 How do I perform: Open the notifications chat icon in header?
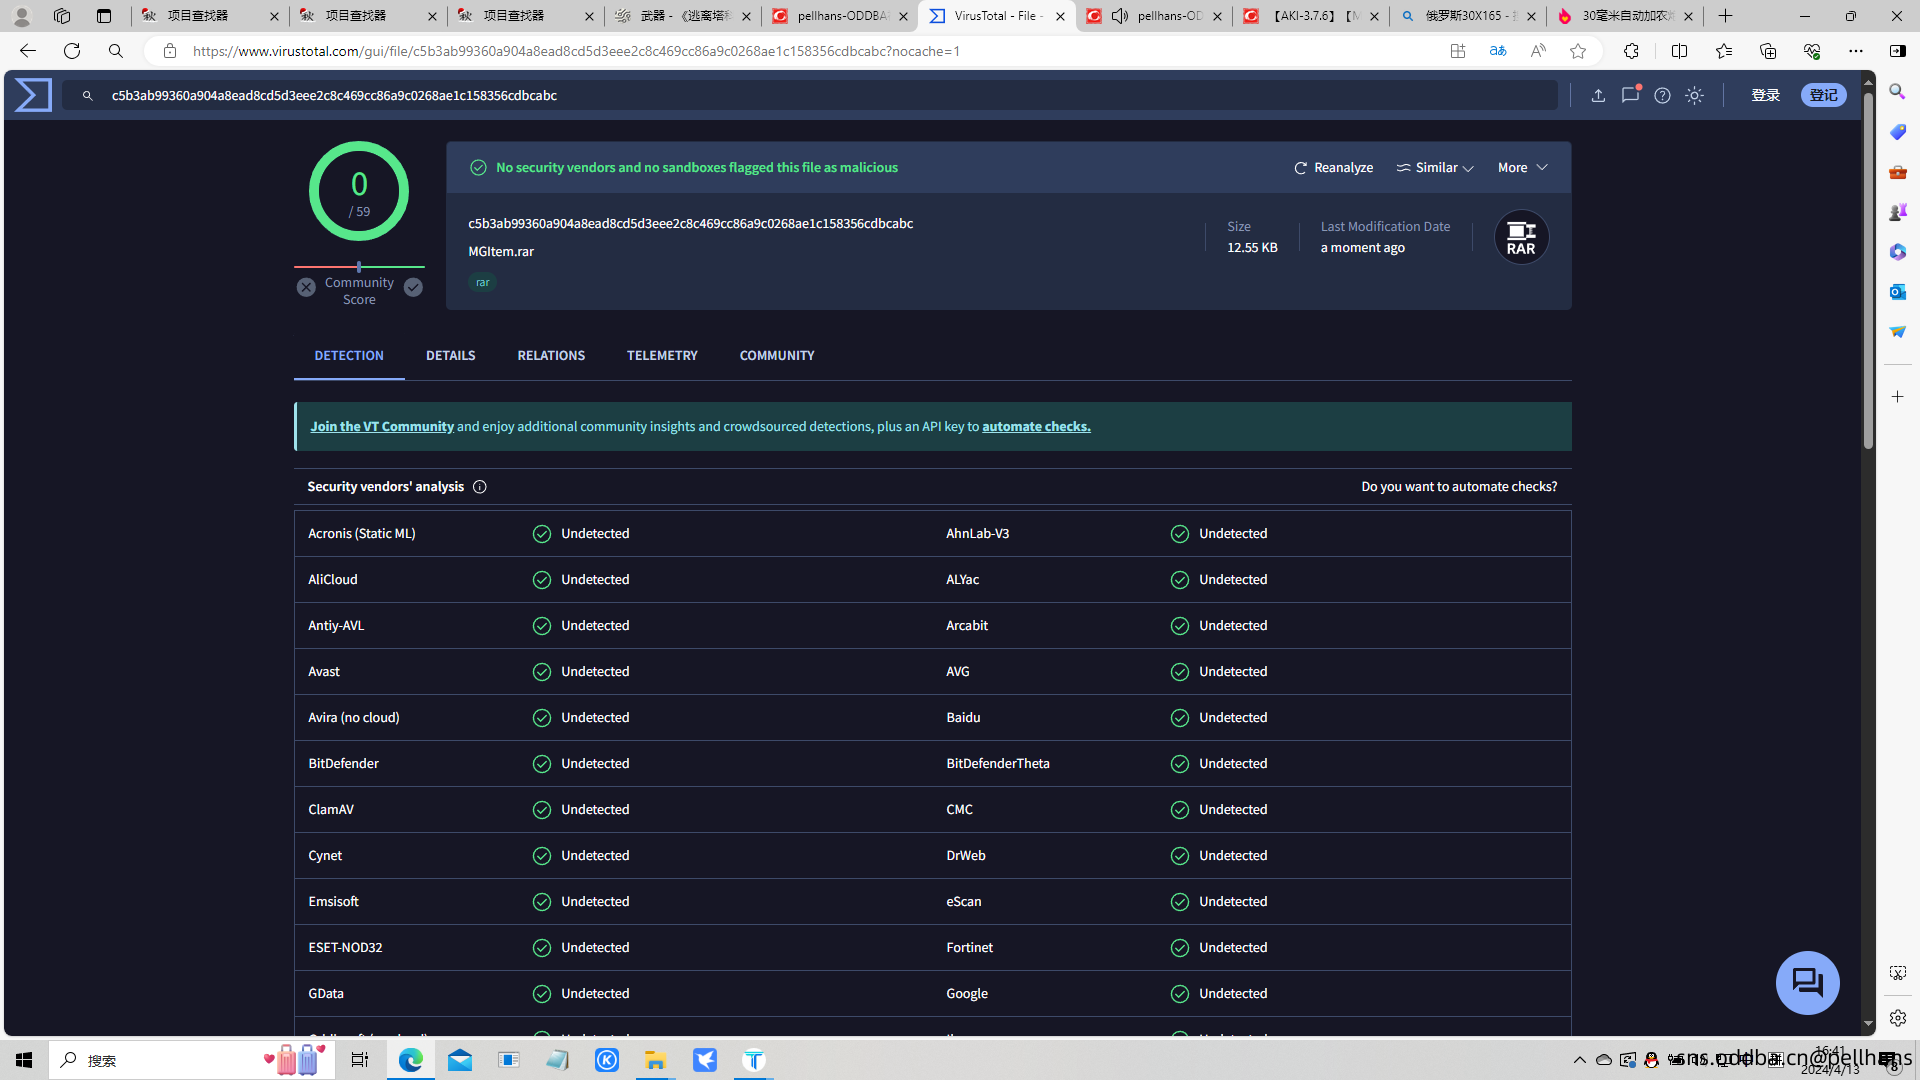click(1630, 95)
